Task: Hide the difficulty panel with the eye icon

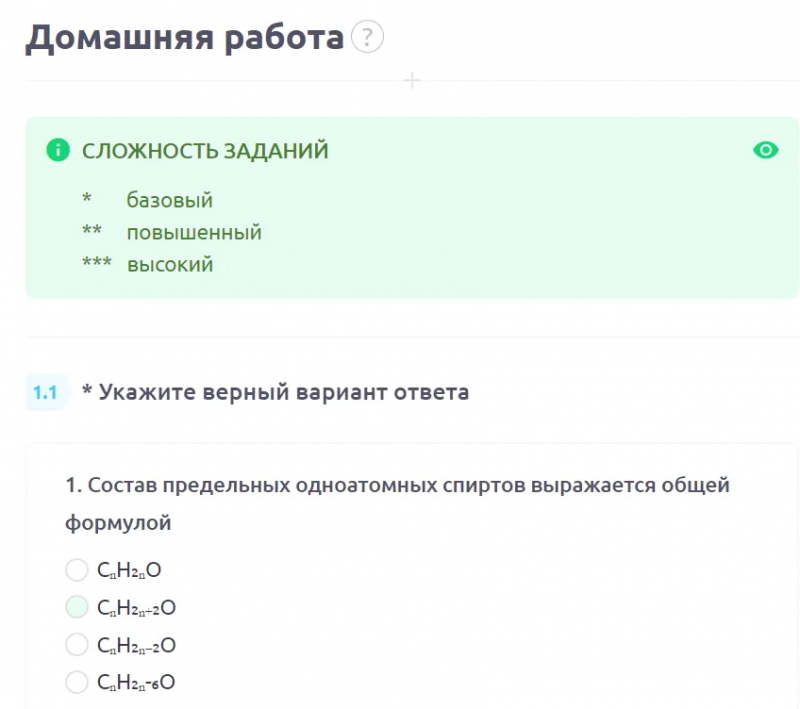Action: click(x=766, y=150)
